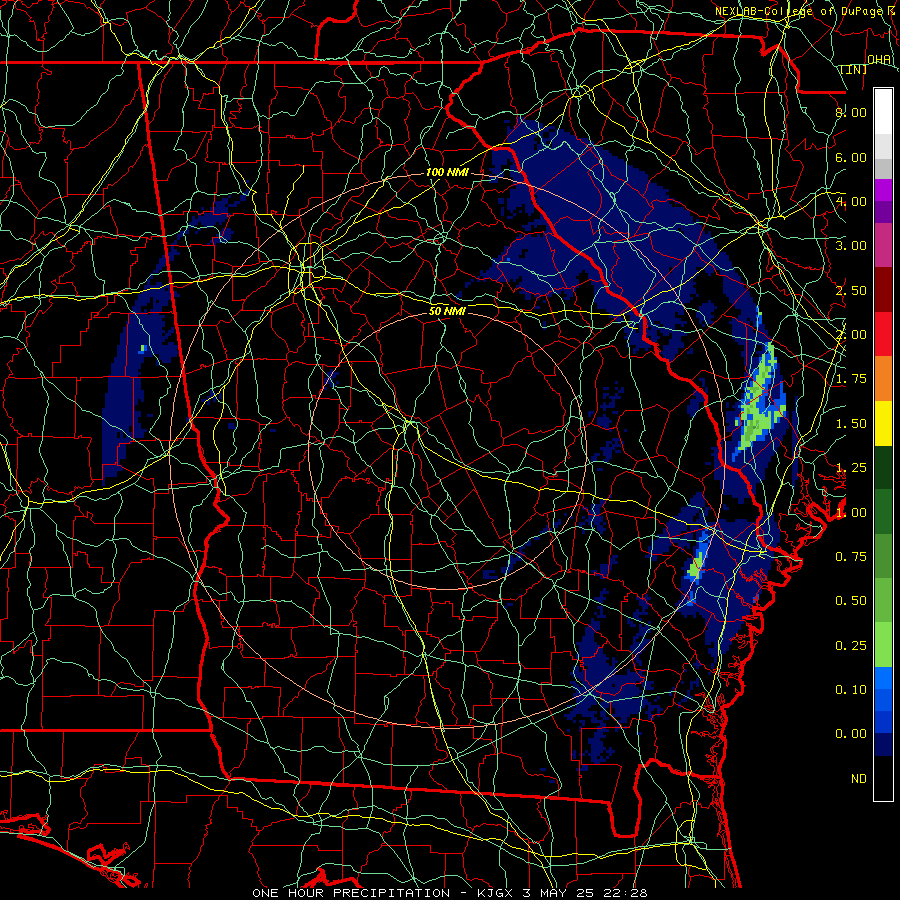Image resolution: width=900 pixels, height=900 pixels.
Task: Select the '1.50' scale label
Action: coord(851,424)
